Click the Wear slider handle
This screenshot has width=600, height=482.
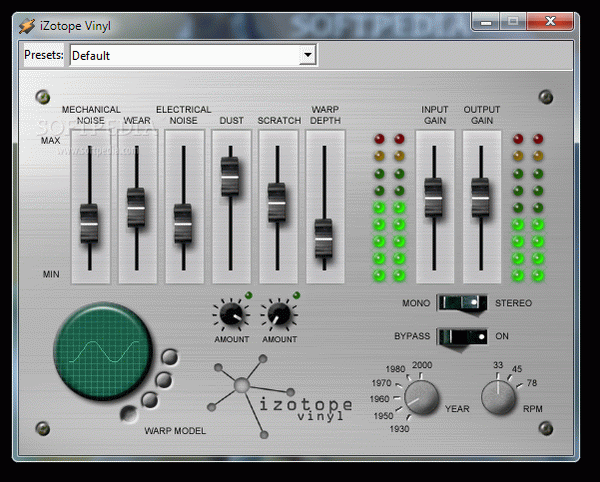click(136, 208)
